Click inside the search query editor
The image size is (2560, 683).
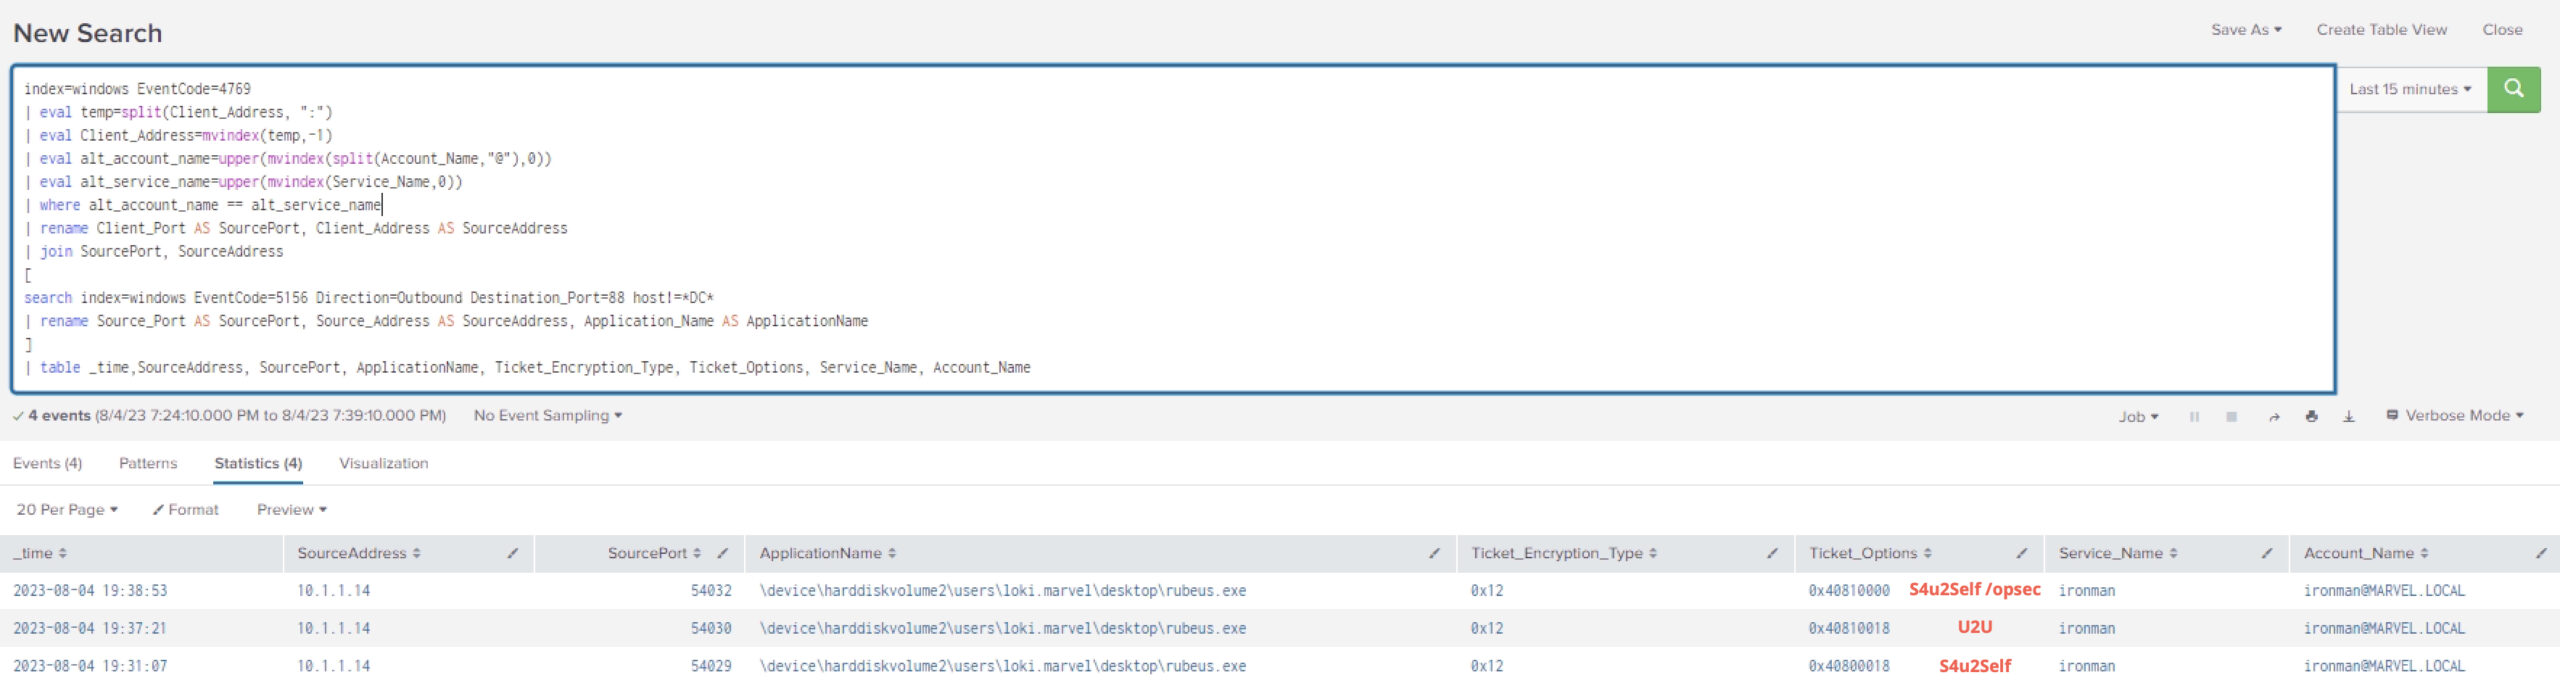pyautogui.click(x=1173, y=229)
